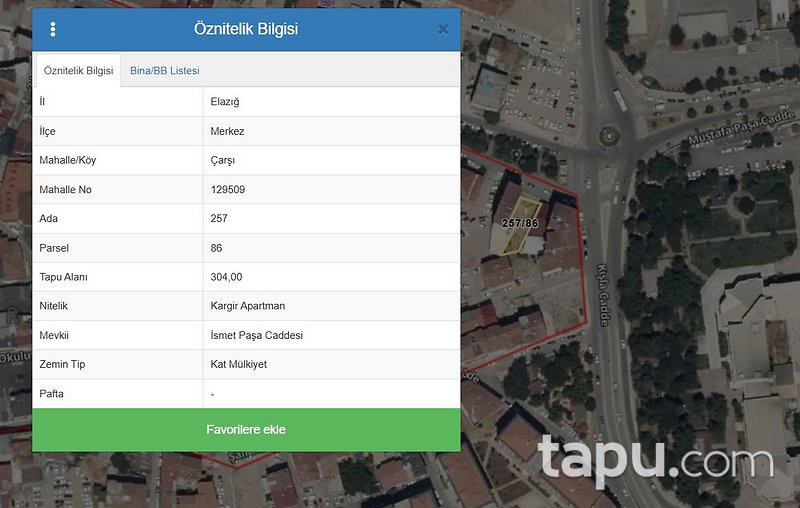Image resolution: width=800 pixels, height=508 pixels.
Task: Click the Nitelik label
Action: (54, 306)
